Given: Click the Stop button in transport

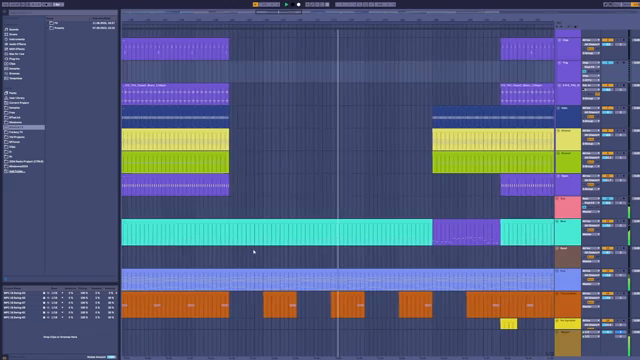Looking at the screenshot, I should point(293,4).
